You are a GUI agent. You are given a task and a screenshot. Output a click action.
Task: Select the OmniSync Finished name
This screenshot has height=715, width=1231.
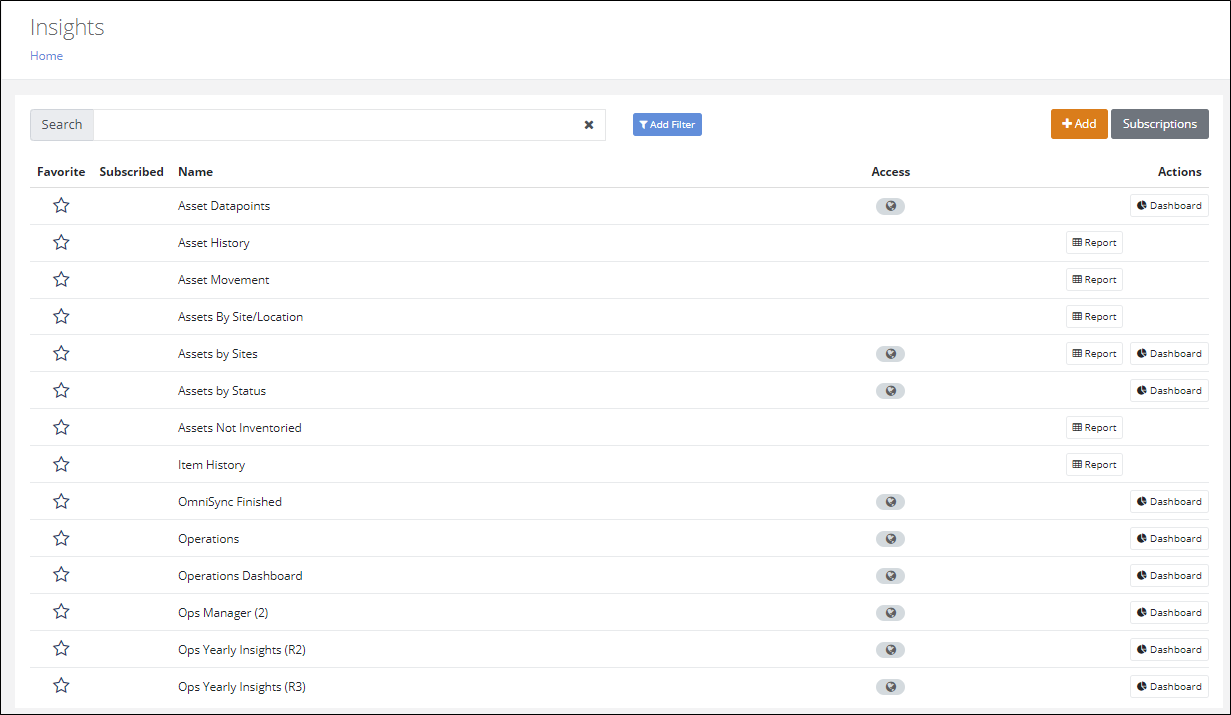click(230, 502)
